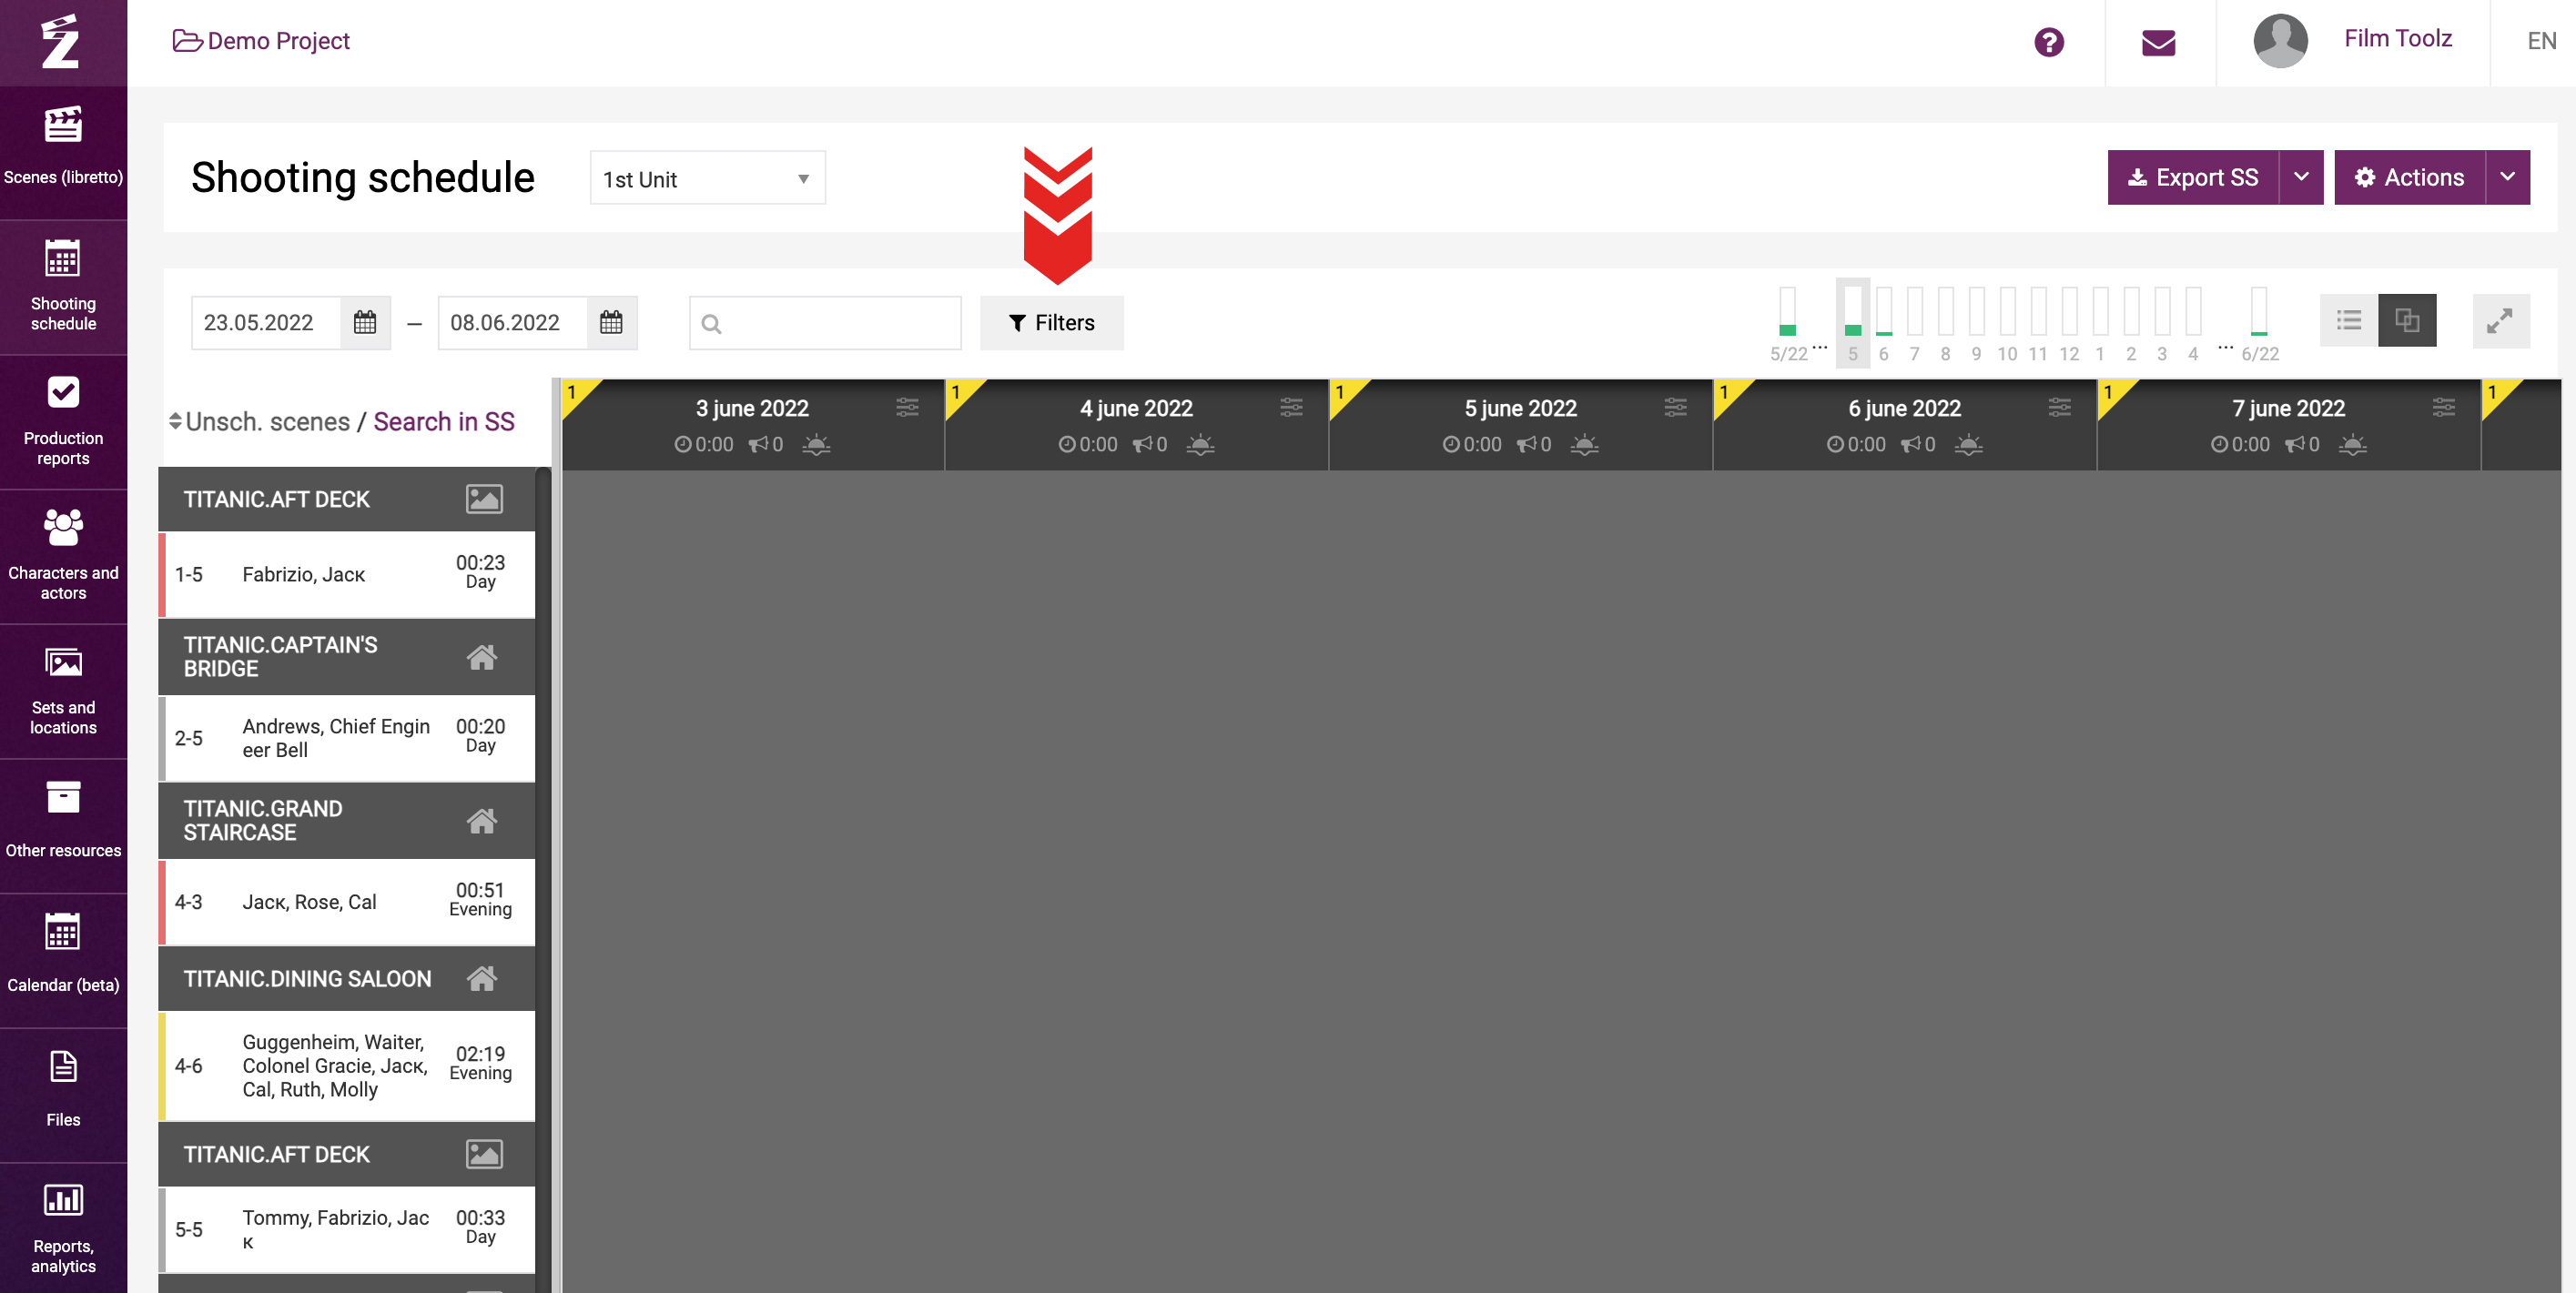Expand Export SS options arrow
This screenshot has width=2576, height=1293.
point(2301,177)
